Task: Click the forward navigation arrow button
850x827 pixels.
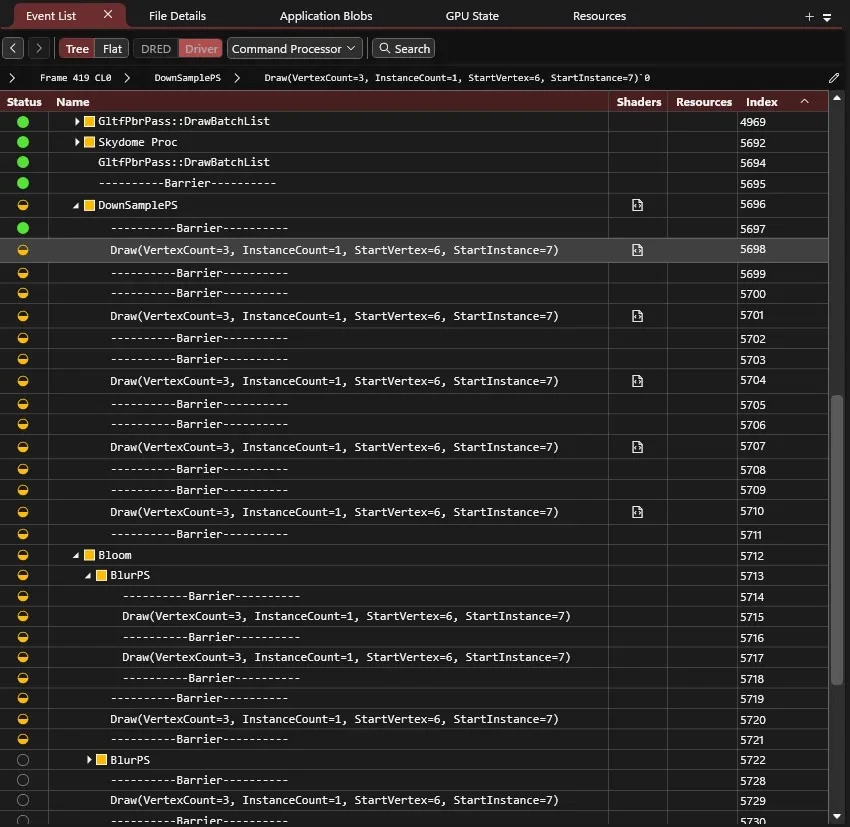Action: coord(39,48)
